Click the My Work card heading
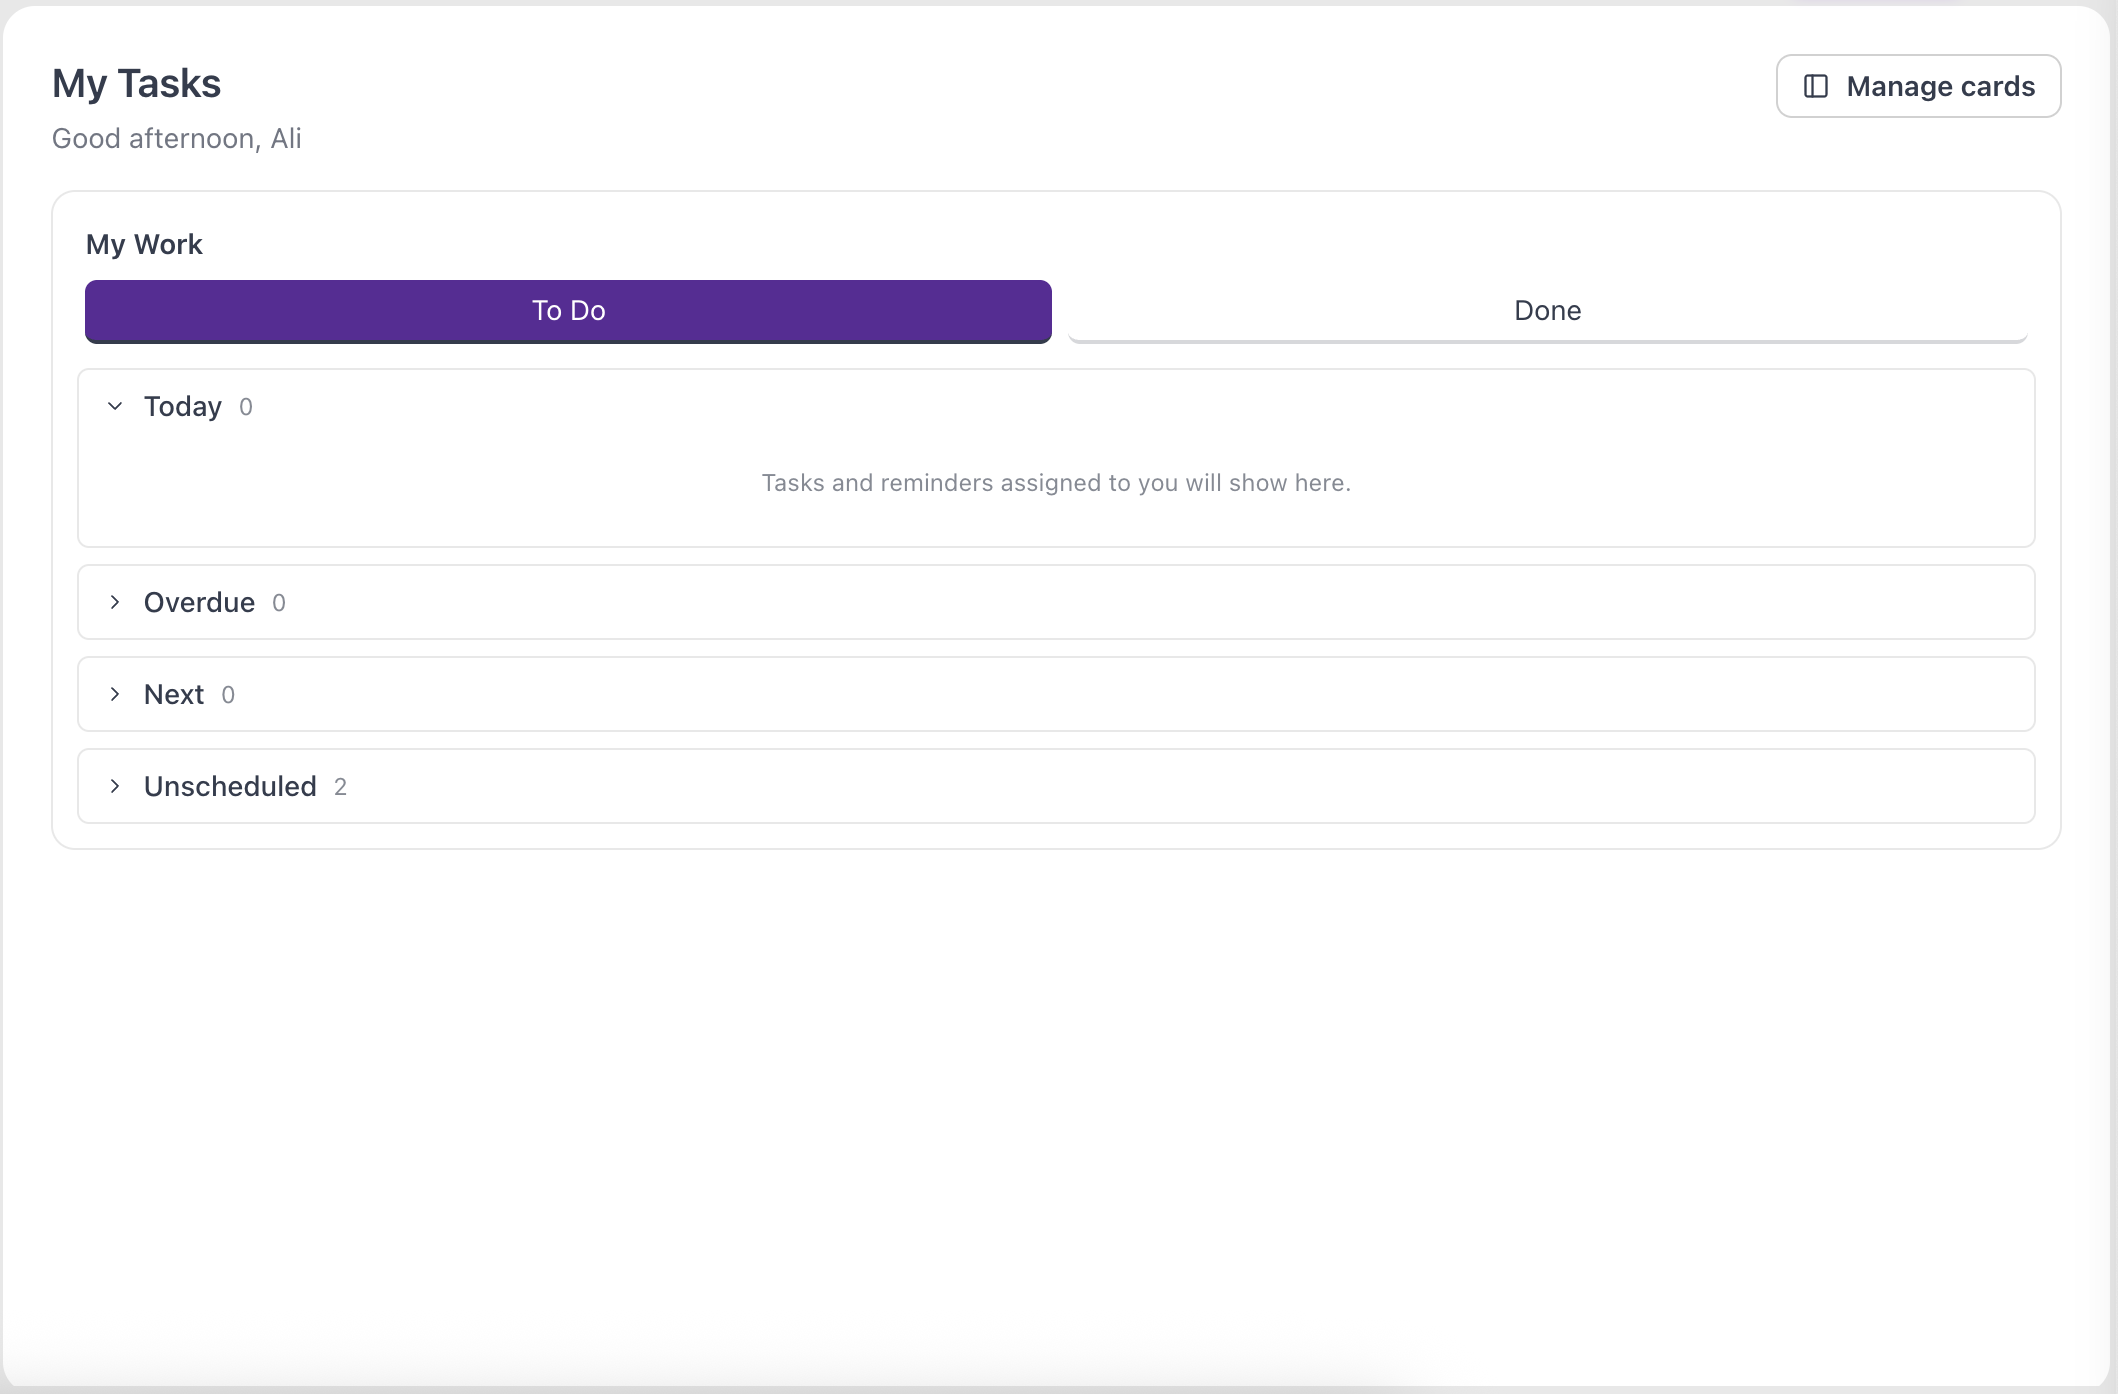This screenshot has width=2118, height=1394. (144, 244)
